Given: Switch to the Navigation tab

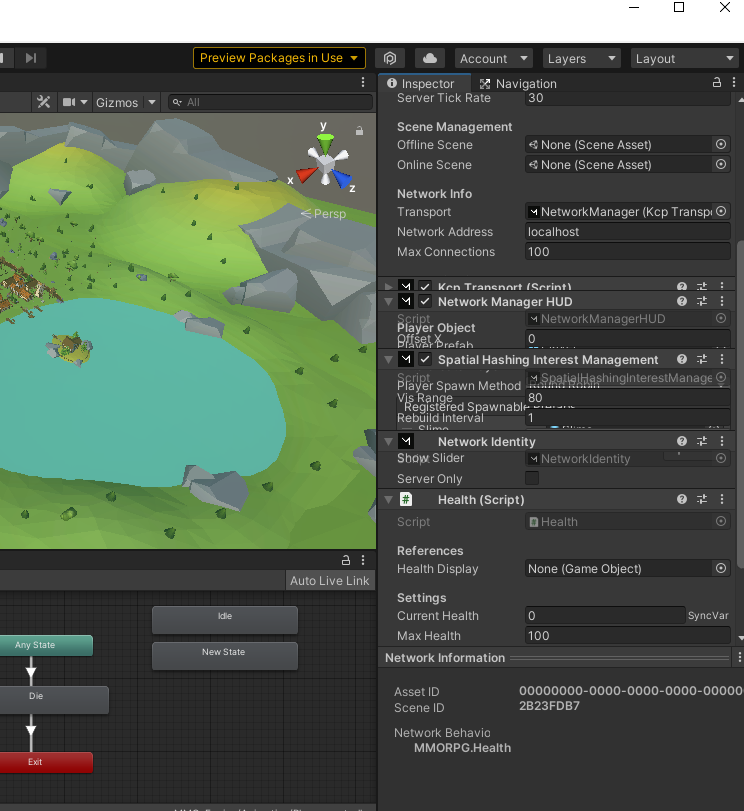Looking at the screenshot, I should click(518, 84).
